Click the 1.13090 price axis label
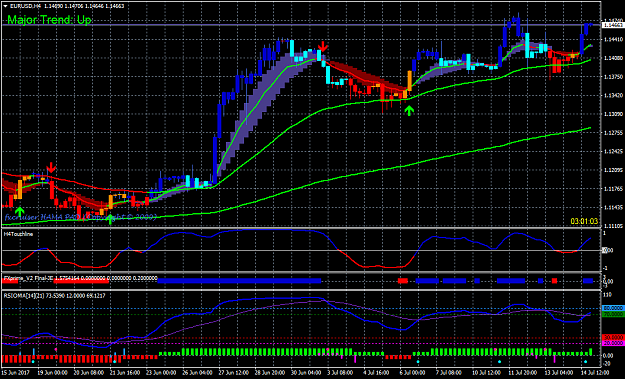625x379 pixels. (x=613, y=114)
